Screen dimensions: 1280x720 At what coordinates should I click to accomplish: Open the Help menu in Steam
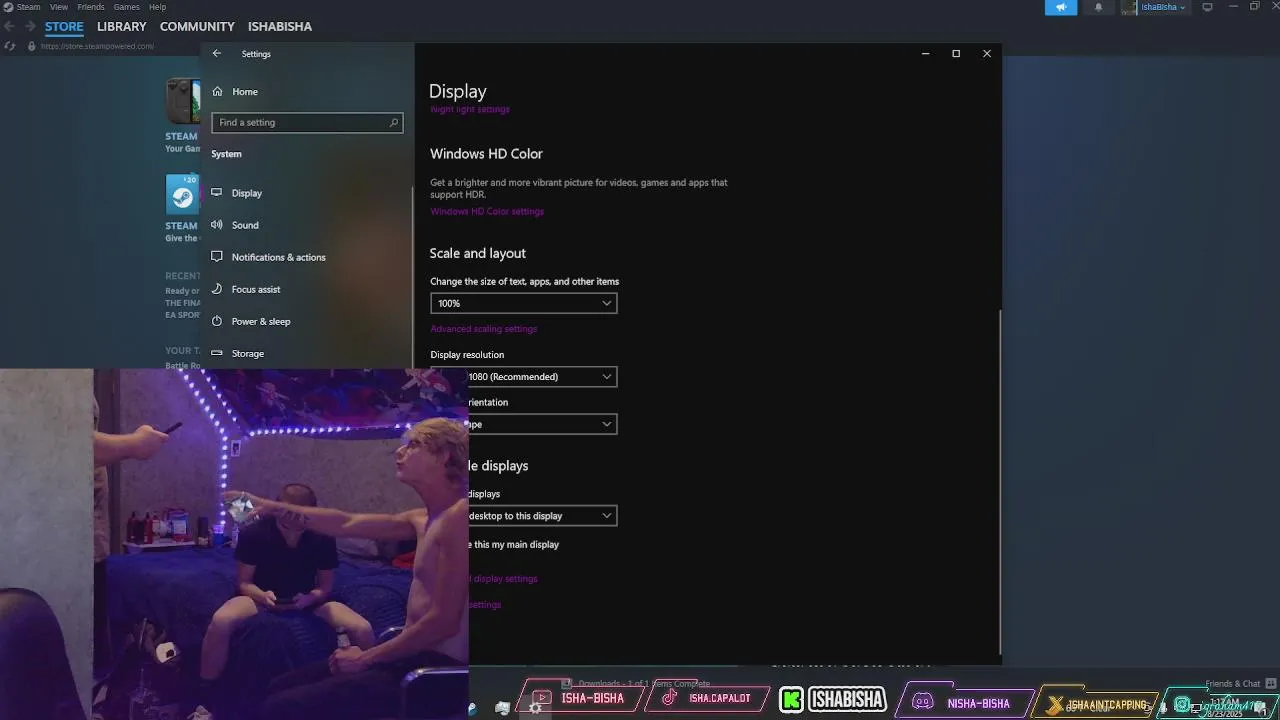pos(158,7)
